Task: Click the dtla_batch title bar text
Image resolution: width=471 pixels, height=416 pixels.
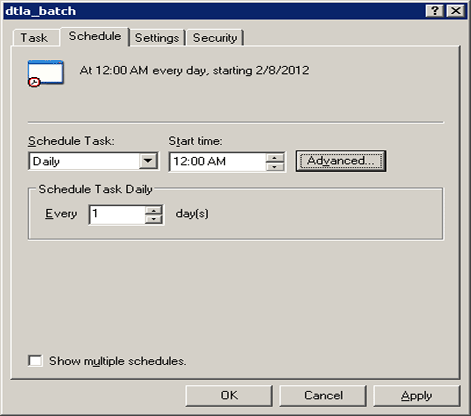Action: click(41, 11)
